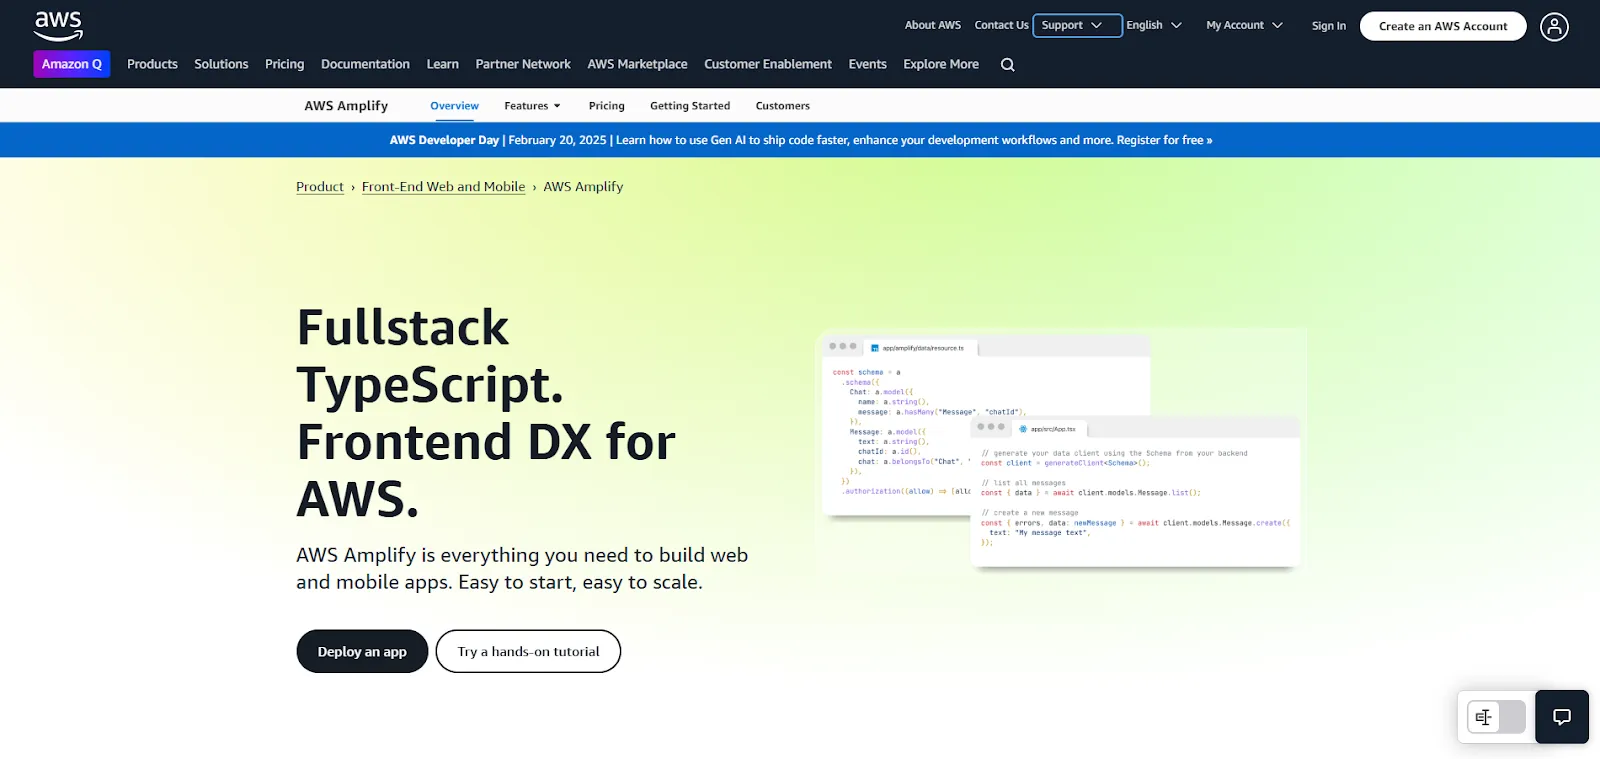This screenshot has width=1600, height=759.
Task: Open the Events menu
Action: (x=867, y=64)
